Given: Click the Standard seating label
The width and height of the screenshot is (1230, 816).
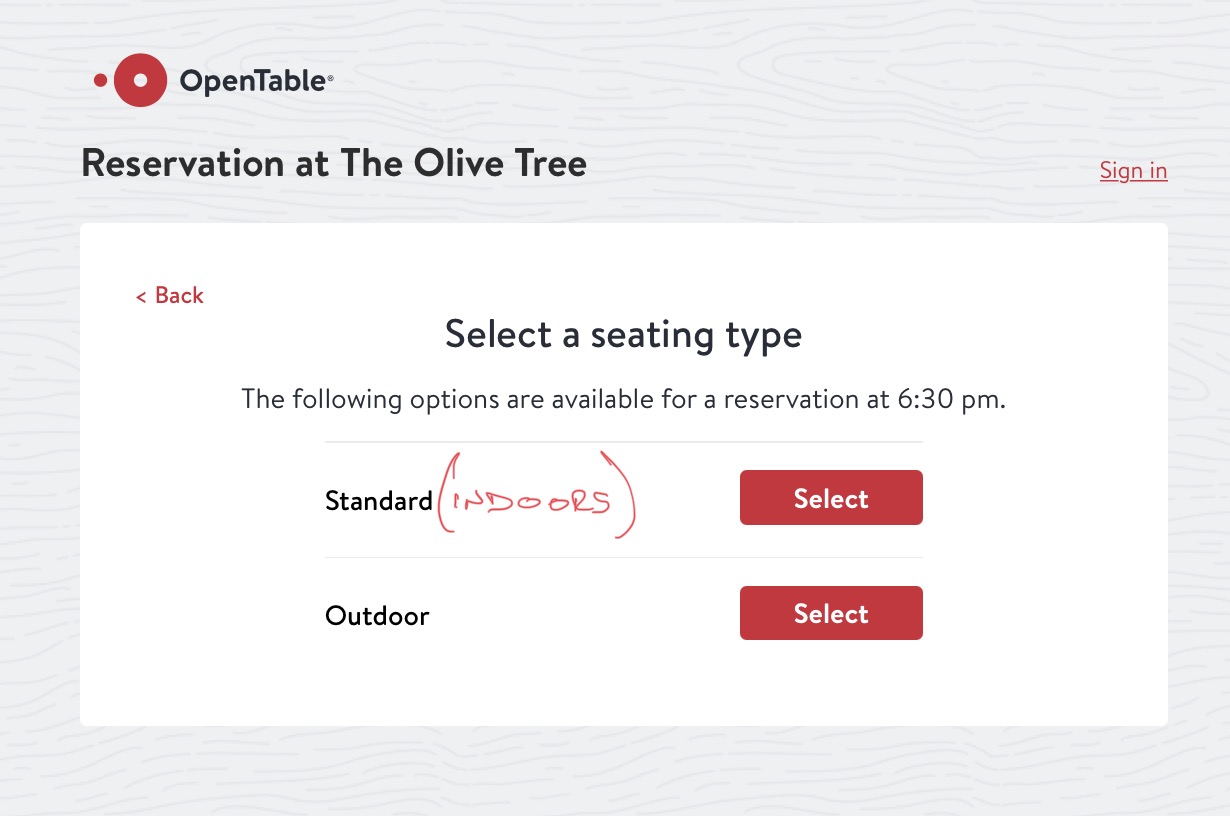Looking at the screenshot, I should pos(379,501).
